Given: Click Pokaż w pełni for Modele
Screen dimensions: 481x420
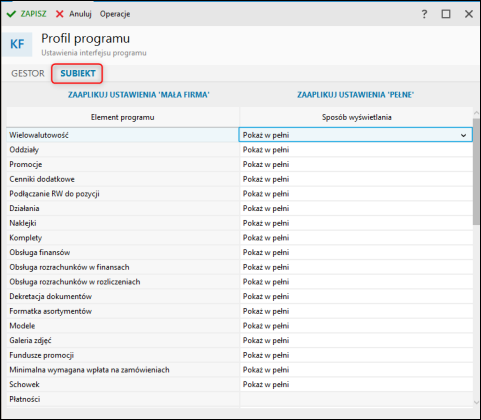Looking at the screenshot, I should (266, 326).
